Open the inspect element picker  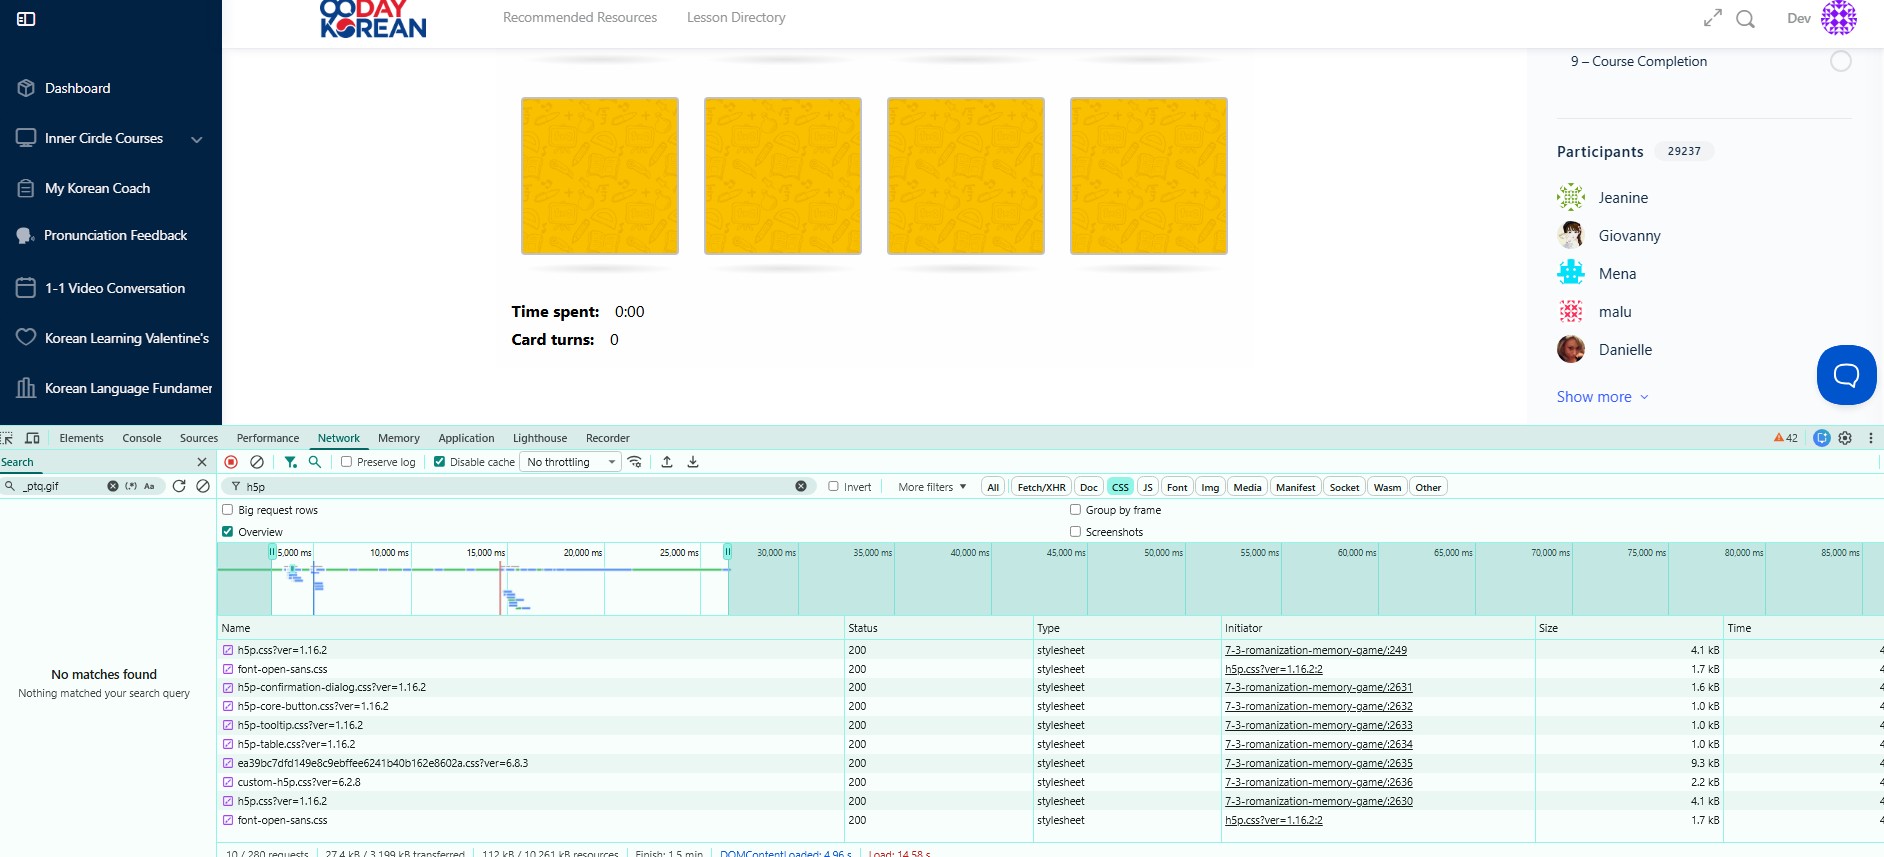click(x=8, y=438)
